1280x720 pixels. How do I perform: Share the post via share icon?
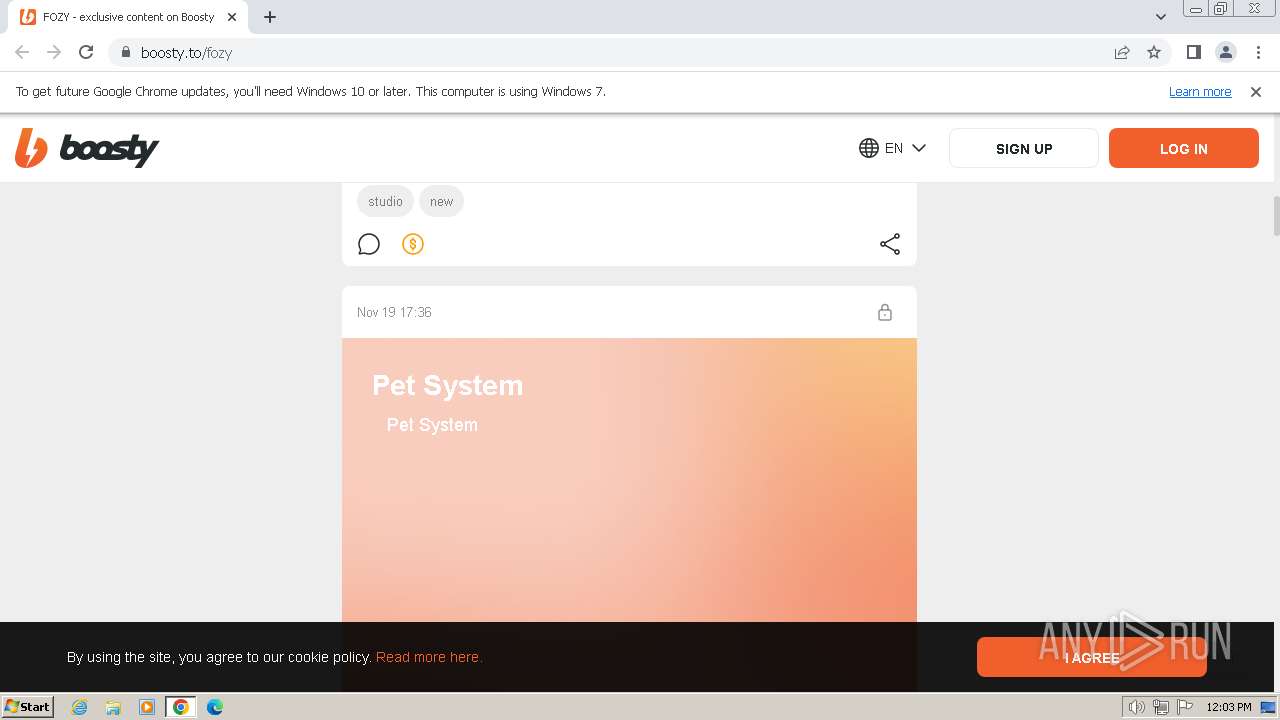[x=890, y=244]
